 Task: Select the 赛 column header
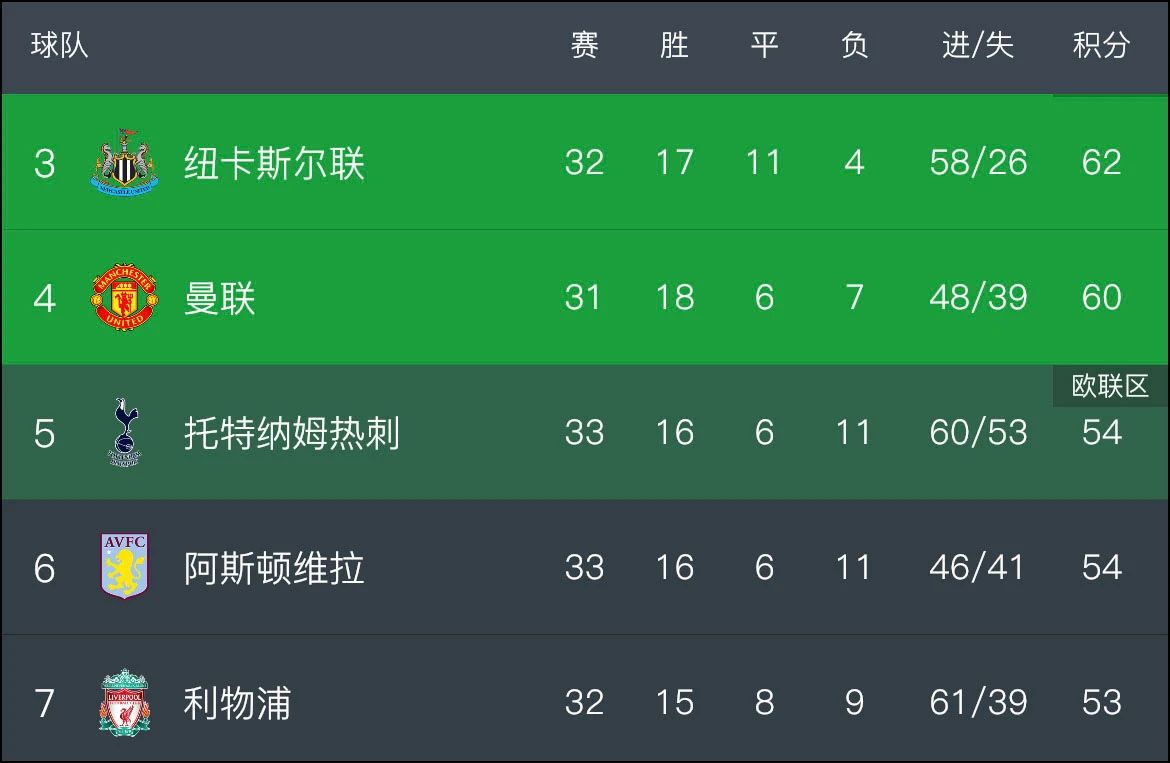tap(584, 45)
